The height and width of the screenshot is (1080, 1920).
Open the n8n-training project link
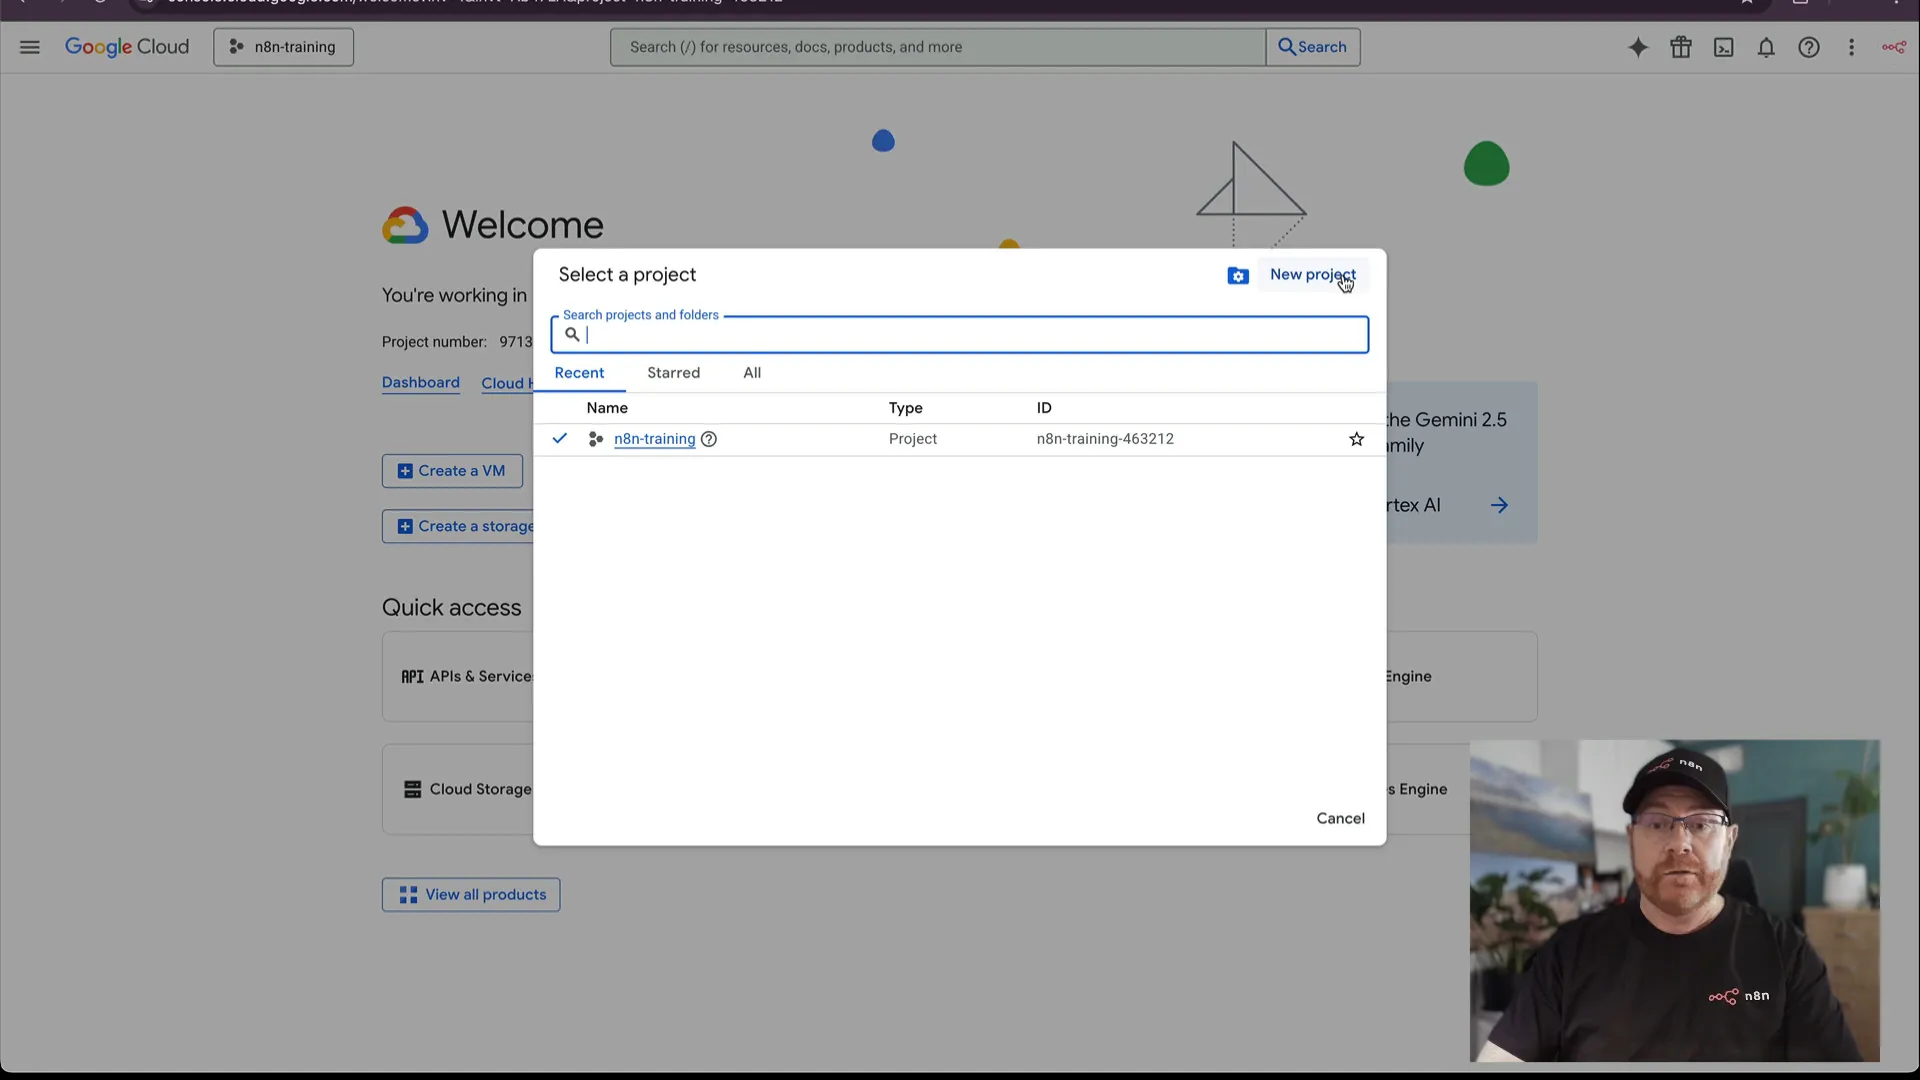pyautogui.click(x=654, y=439)
